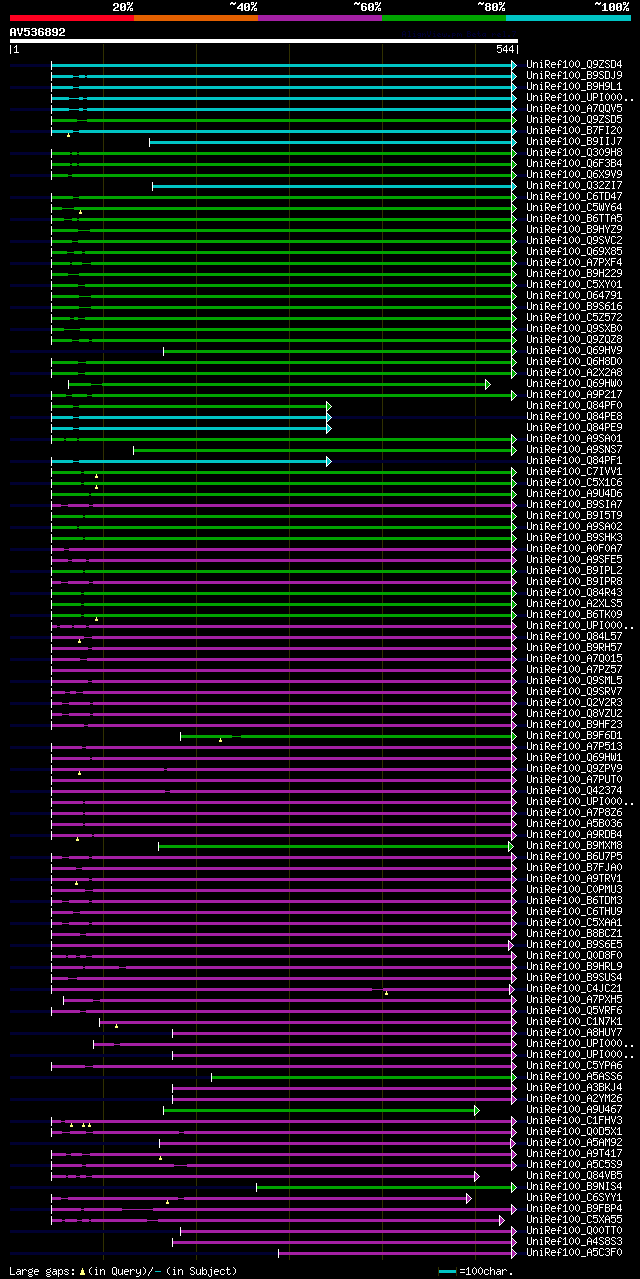The image size is (640, 1279).
Task: Click the short cyan bar for Q84PE8
Action: [x=190, y=417]
